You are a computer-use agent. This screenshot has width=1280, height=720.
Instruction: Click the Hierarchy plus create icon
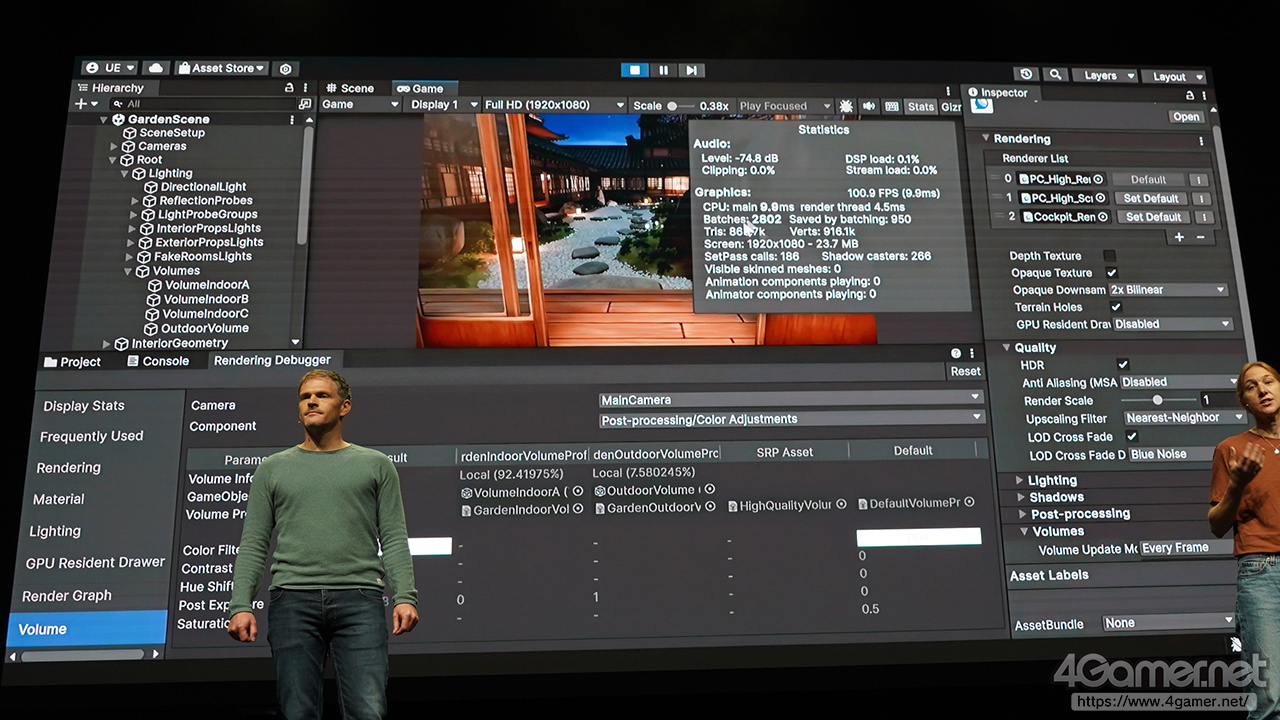[x=81, y=104]
